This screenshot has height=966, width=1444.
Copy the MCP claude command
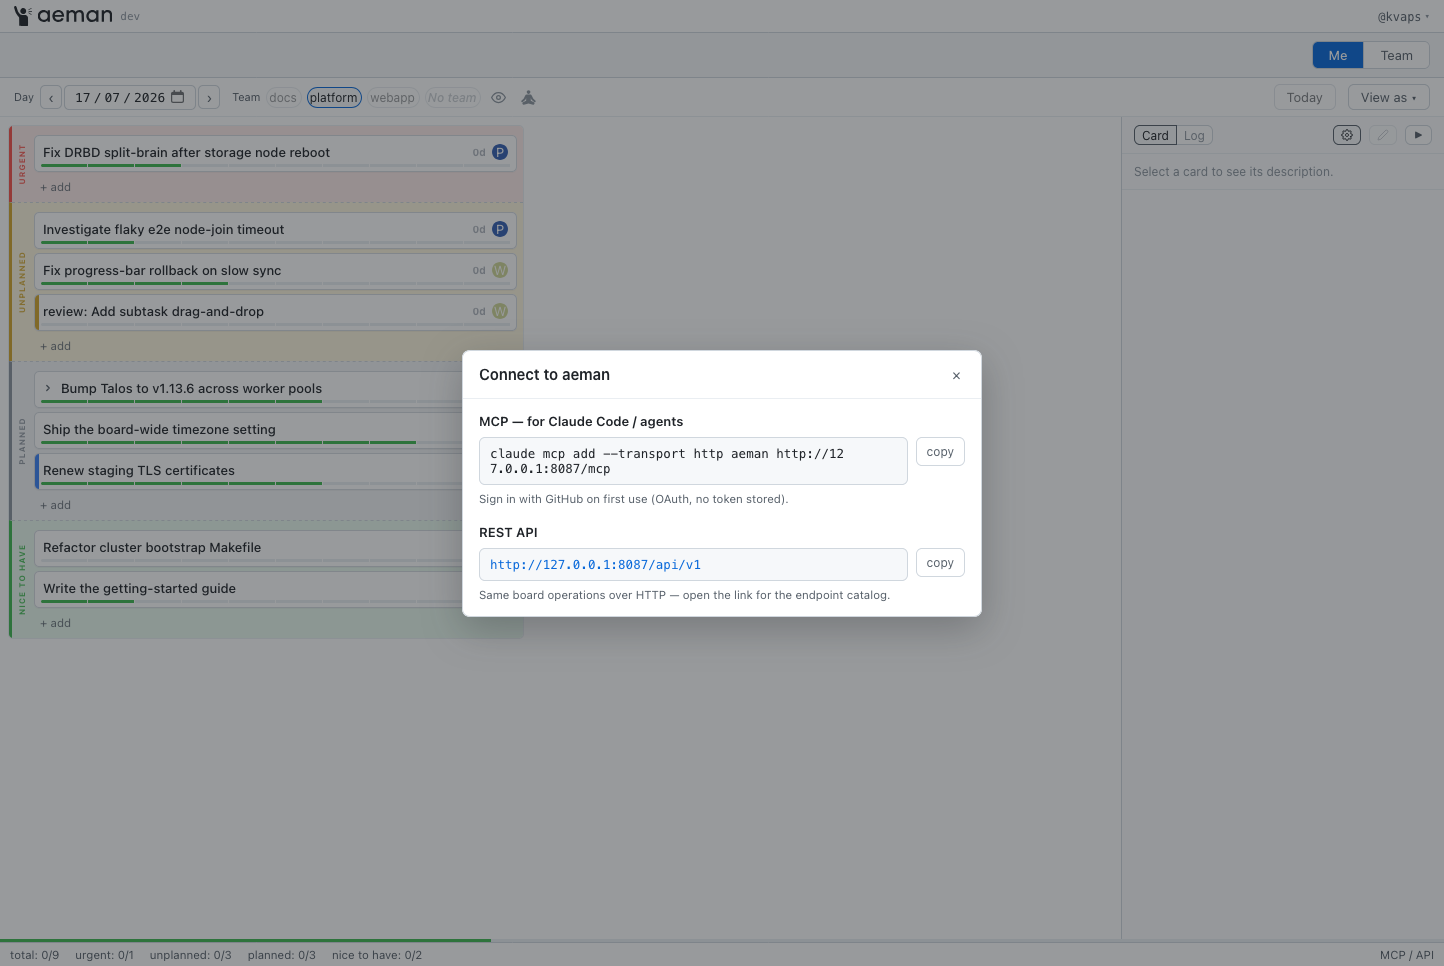tap(940, 452)
